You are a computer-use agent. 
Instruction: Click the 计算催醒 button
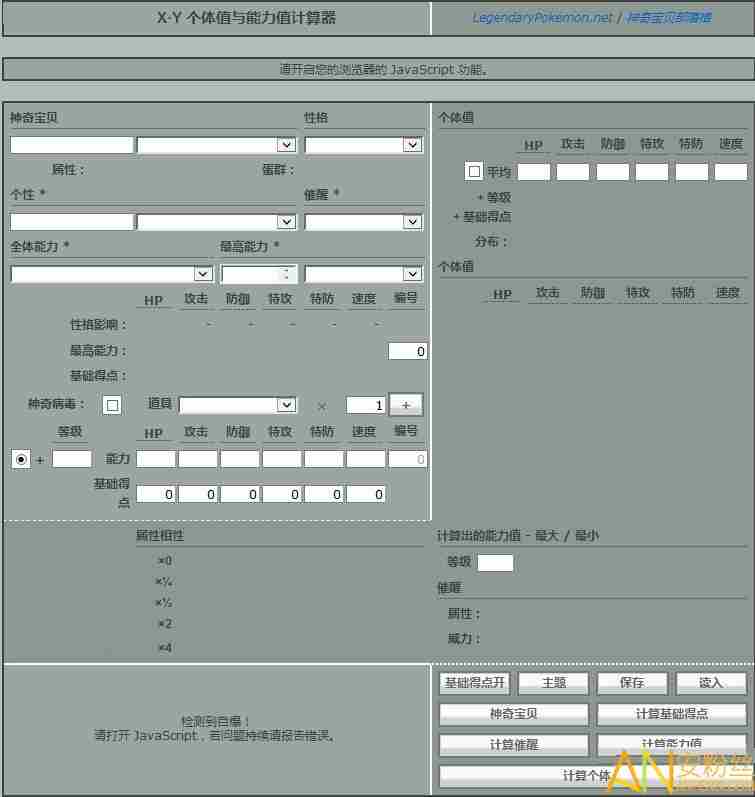coord(514,745)
